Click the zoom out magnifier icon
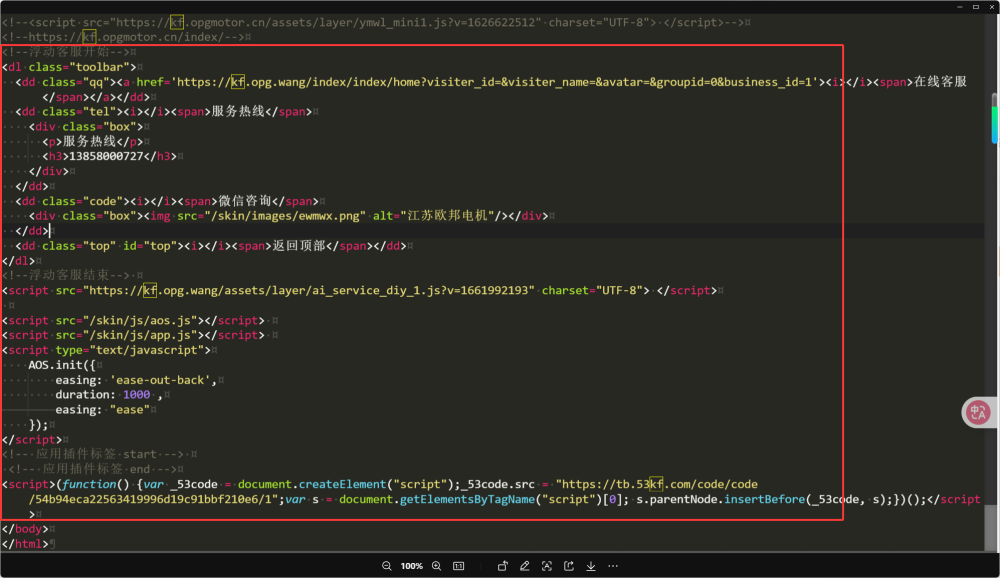1000x578 pixels. point(386,566)
